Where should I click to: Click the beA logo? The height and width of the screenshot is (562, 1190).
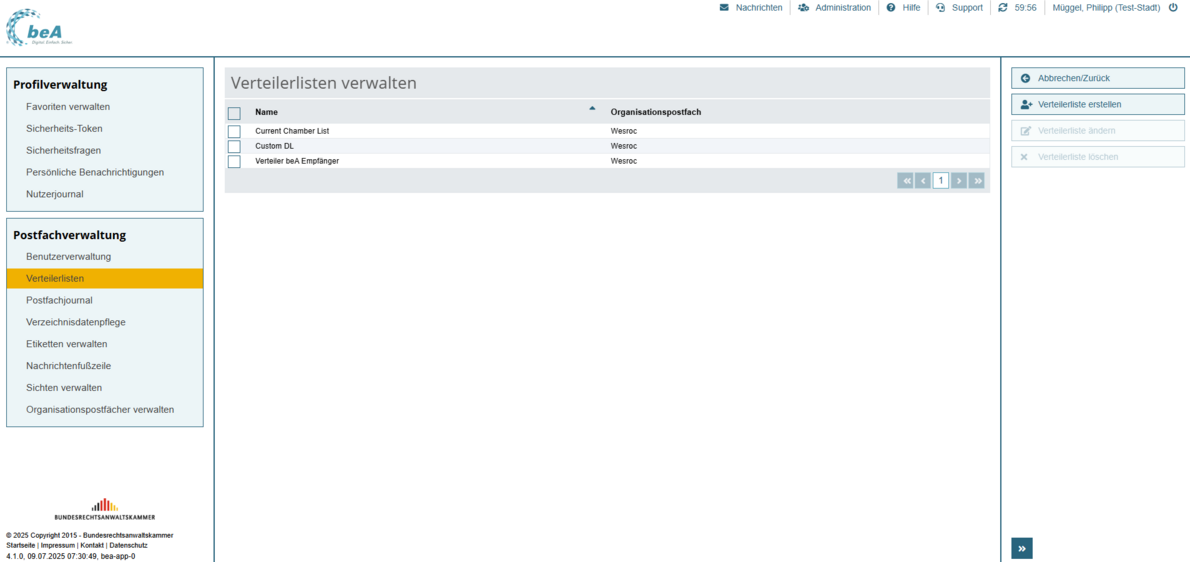(x=39, y=28)
